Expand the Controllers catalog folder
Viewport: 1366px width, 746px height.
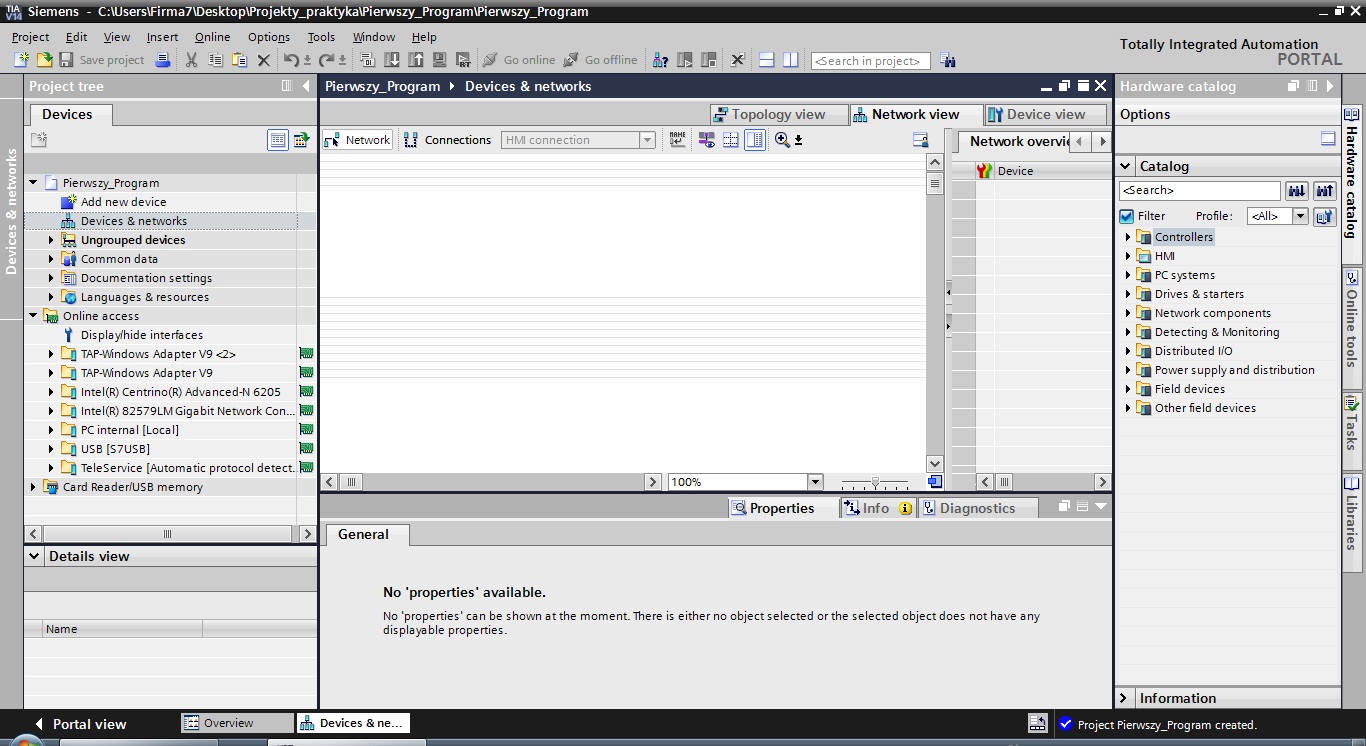pyautogui.click(x=1128, y=237)
